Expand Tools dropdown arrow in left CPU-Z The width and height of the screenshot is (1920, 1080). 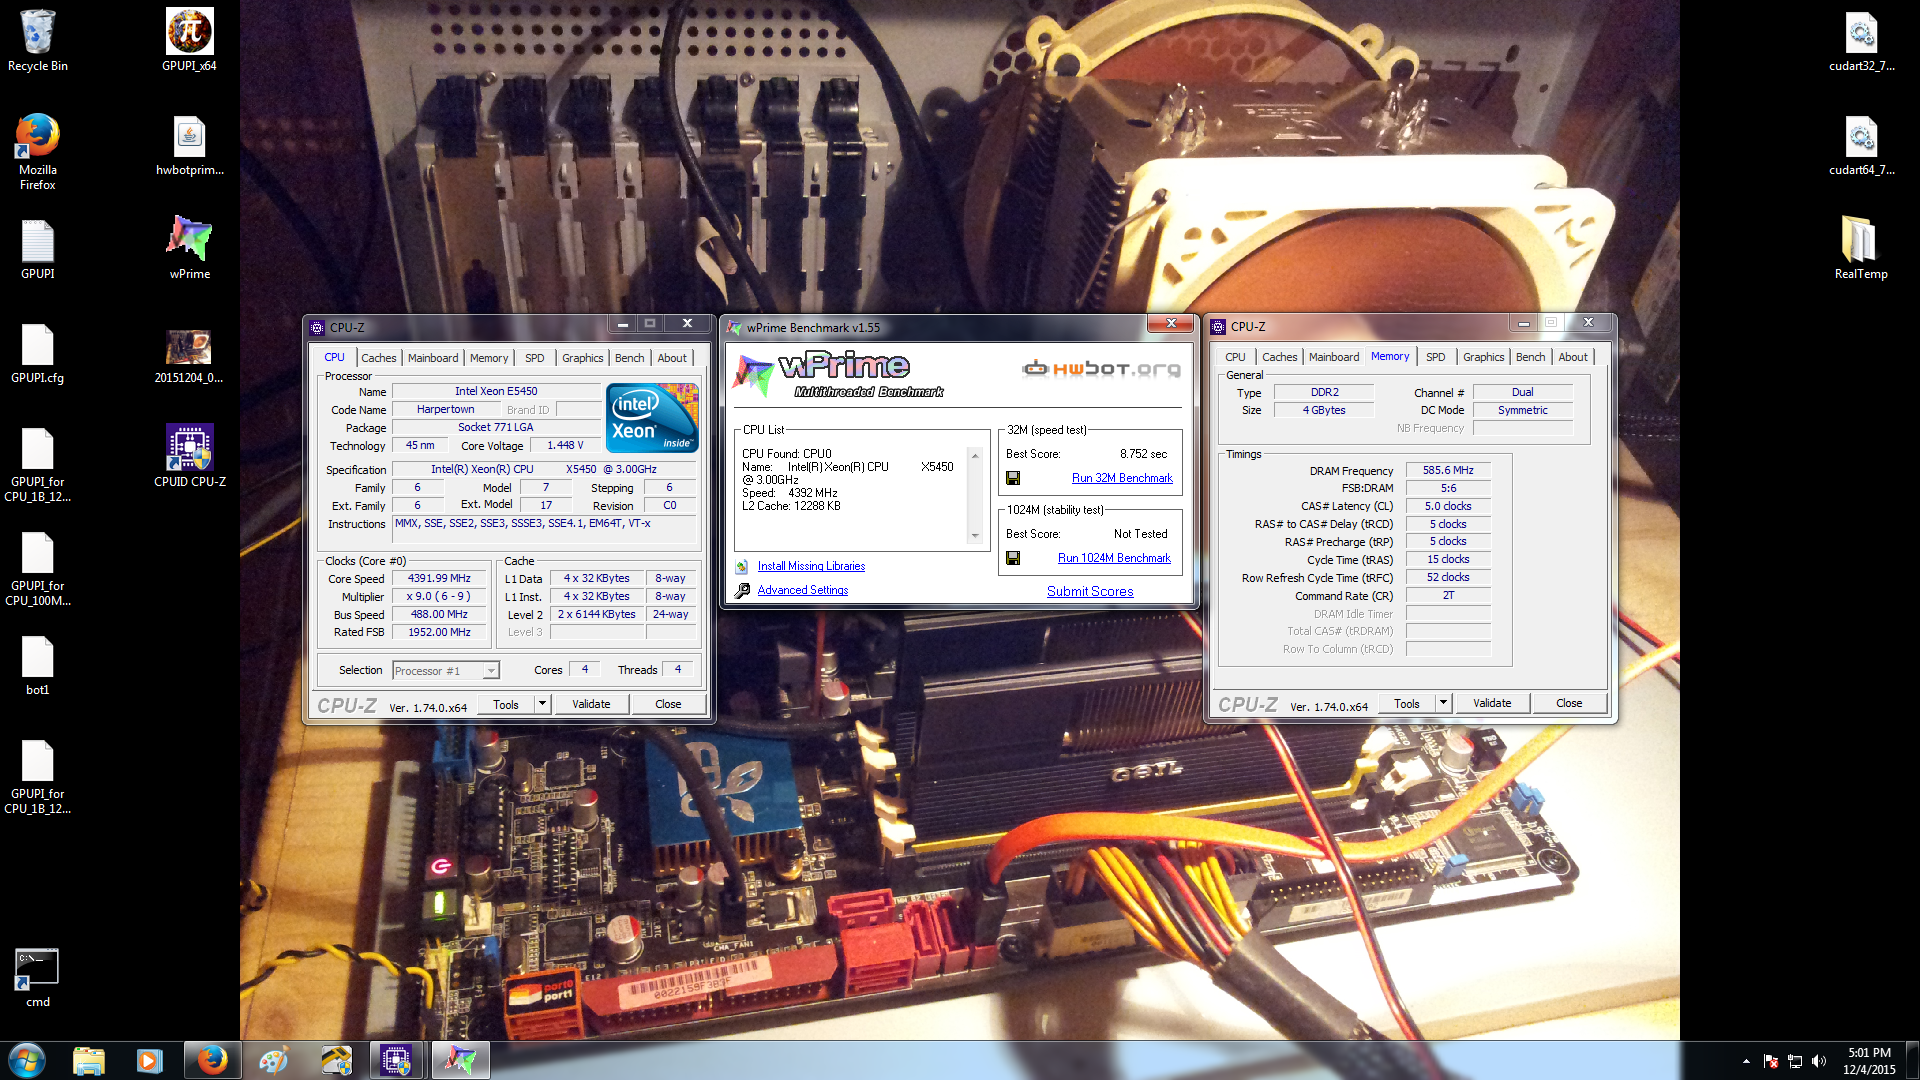(x=542, y=704)
